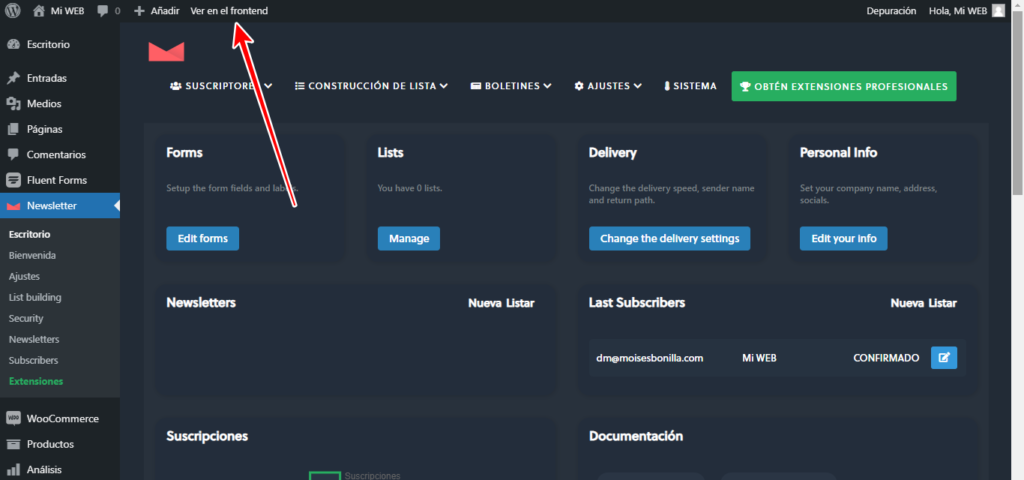Click the Escritorio dashboard icon in sidebar
Image resolution: width=1024 pixels, height=480 pixels.
(13, 44)
